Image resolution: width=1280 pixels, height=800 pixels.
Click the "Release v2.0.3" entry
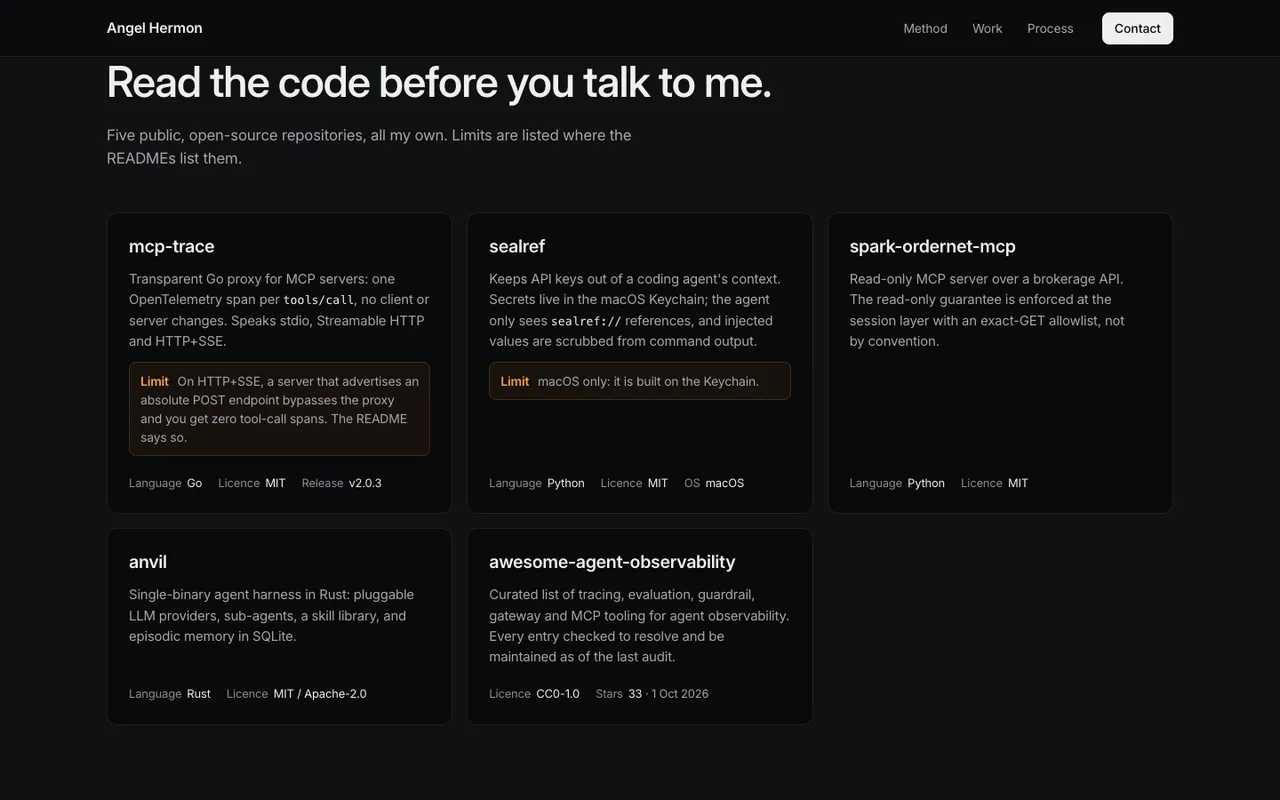342,483
